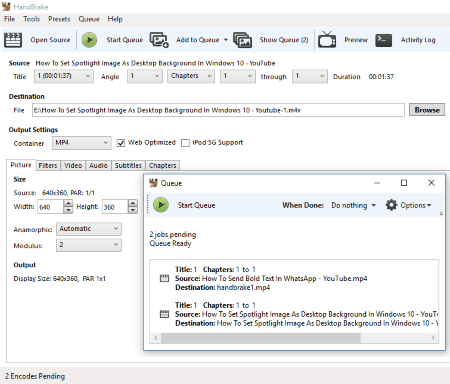Open the Angle dropdown

(145, 76)
